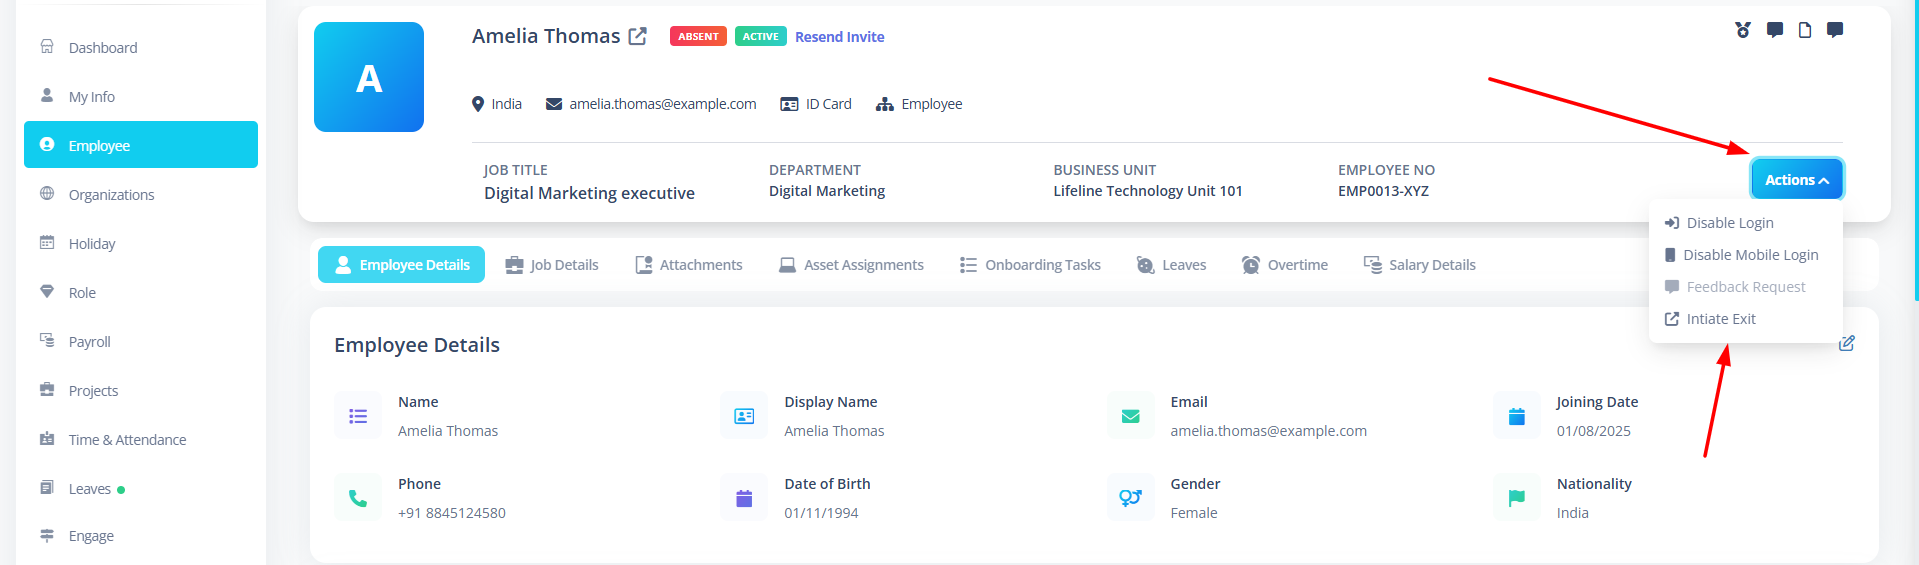Click the Engage sidebar icon
Screen dimensions: 1919x565
47,535
